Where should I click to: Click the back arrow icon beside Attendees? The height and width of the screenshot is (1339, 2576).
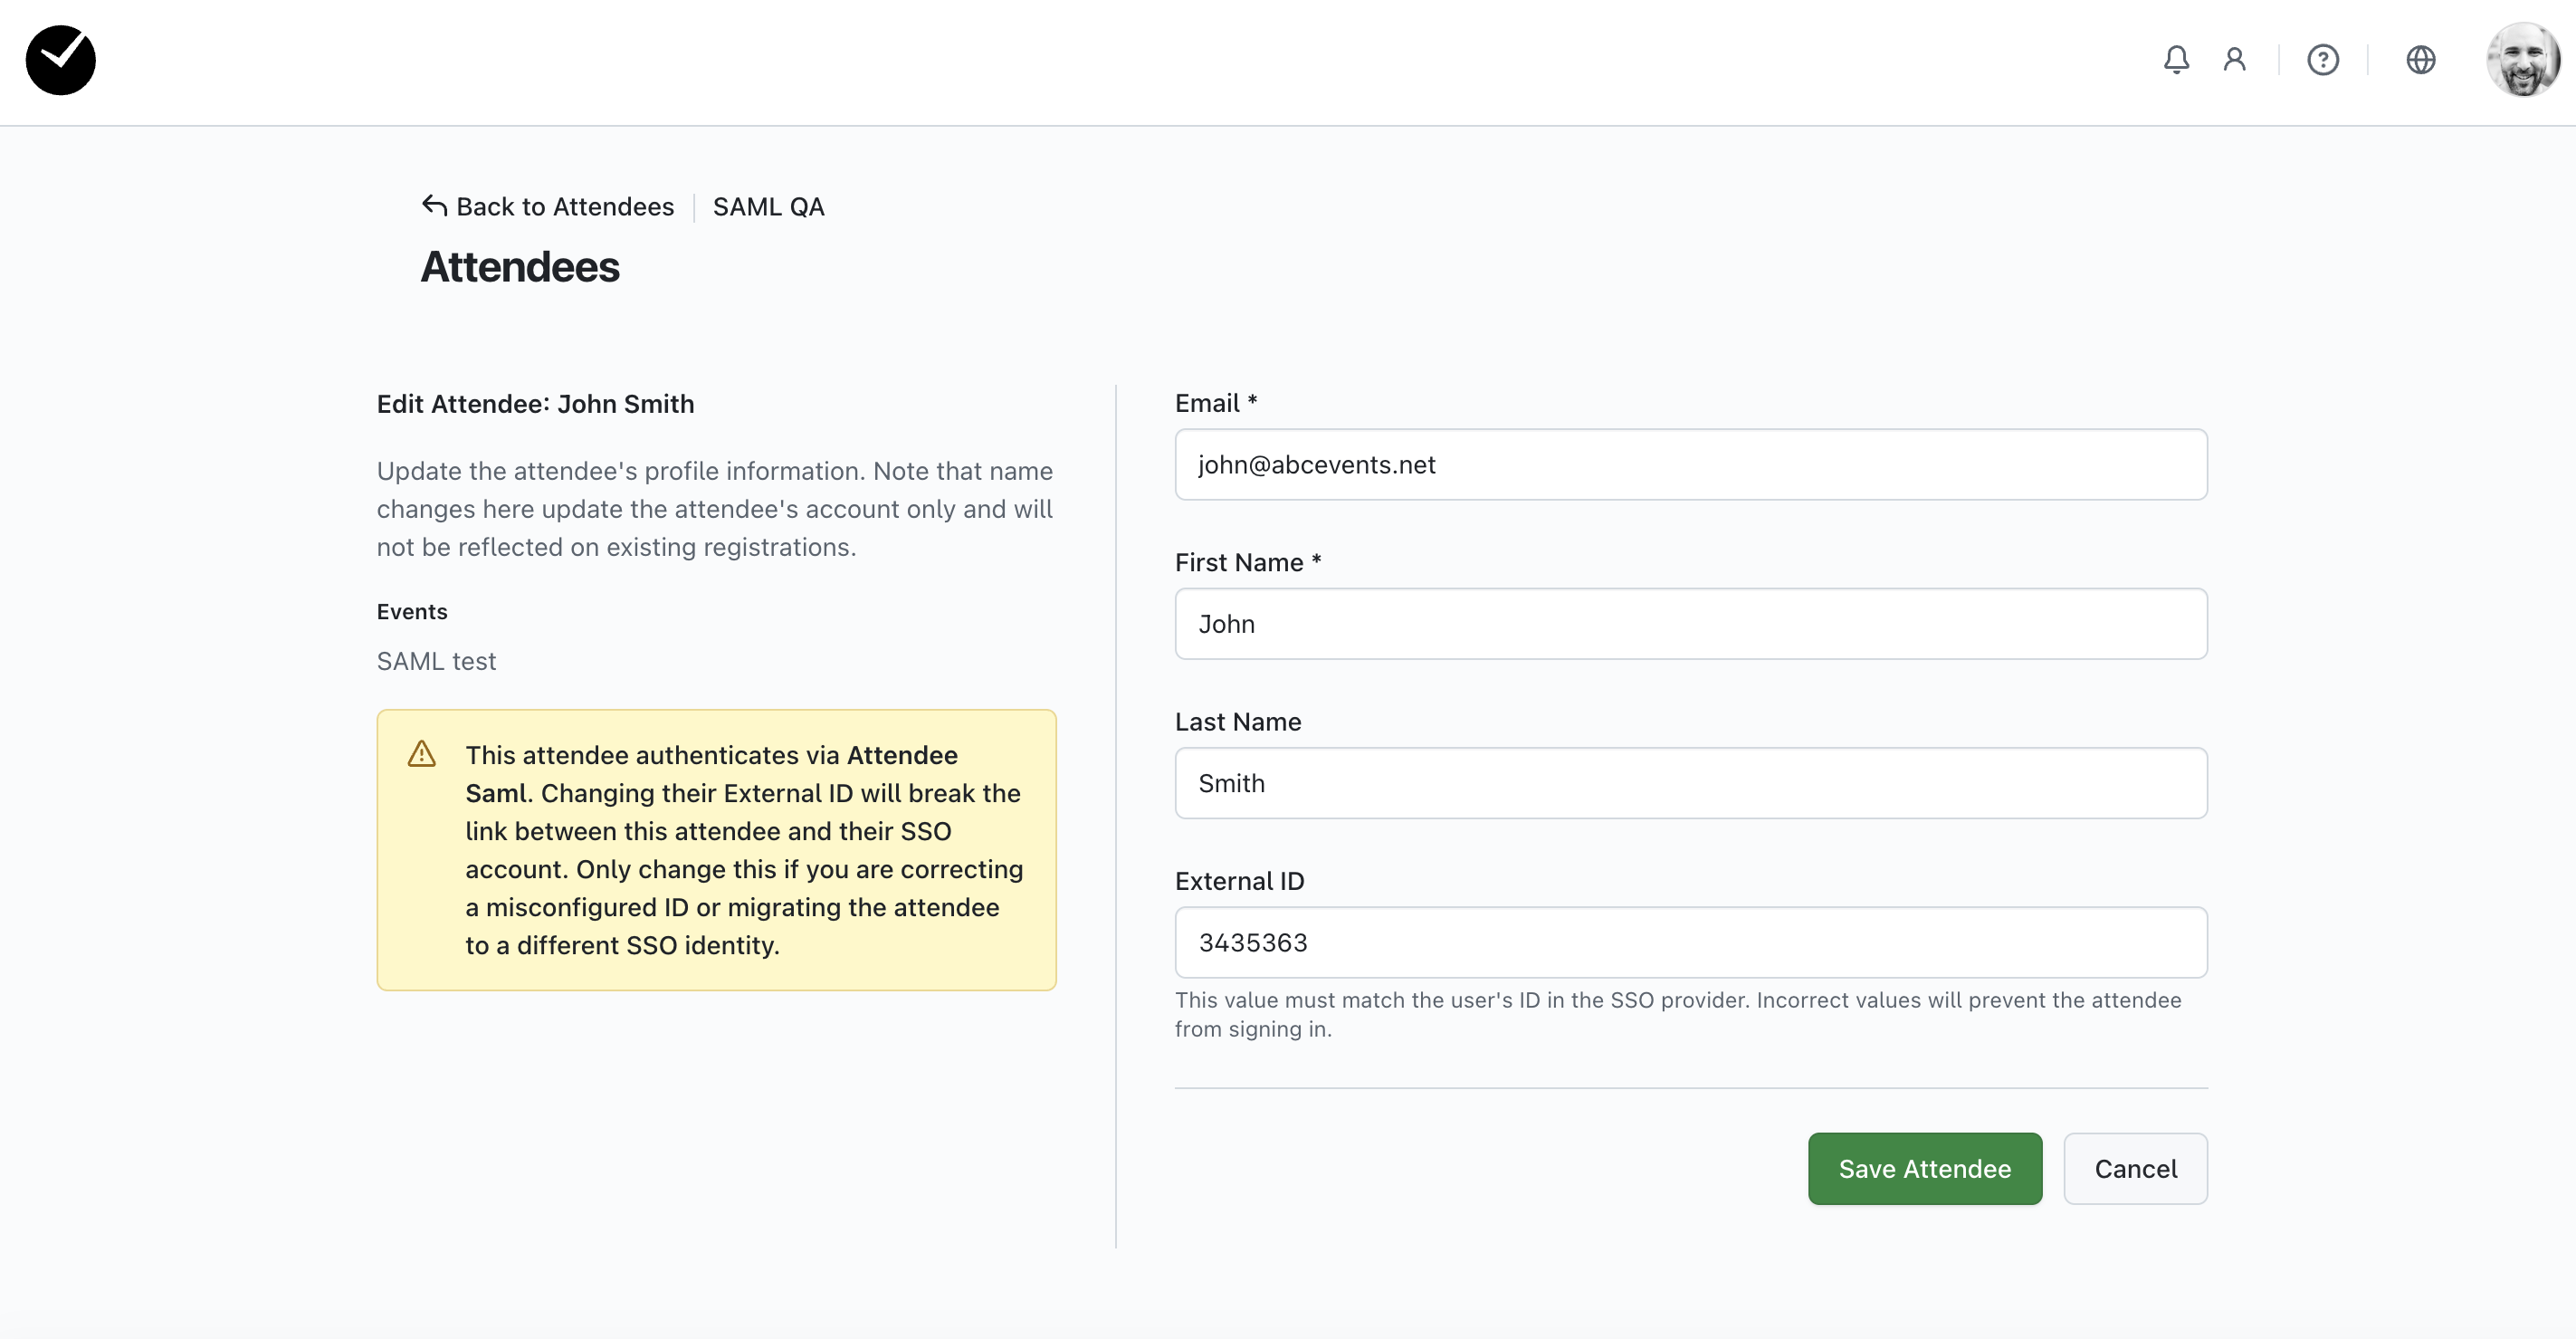click(x=434, y=206)
